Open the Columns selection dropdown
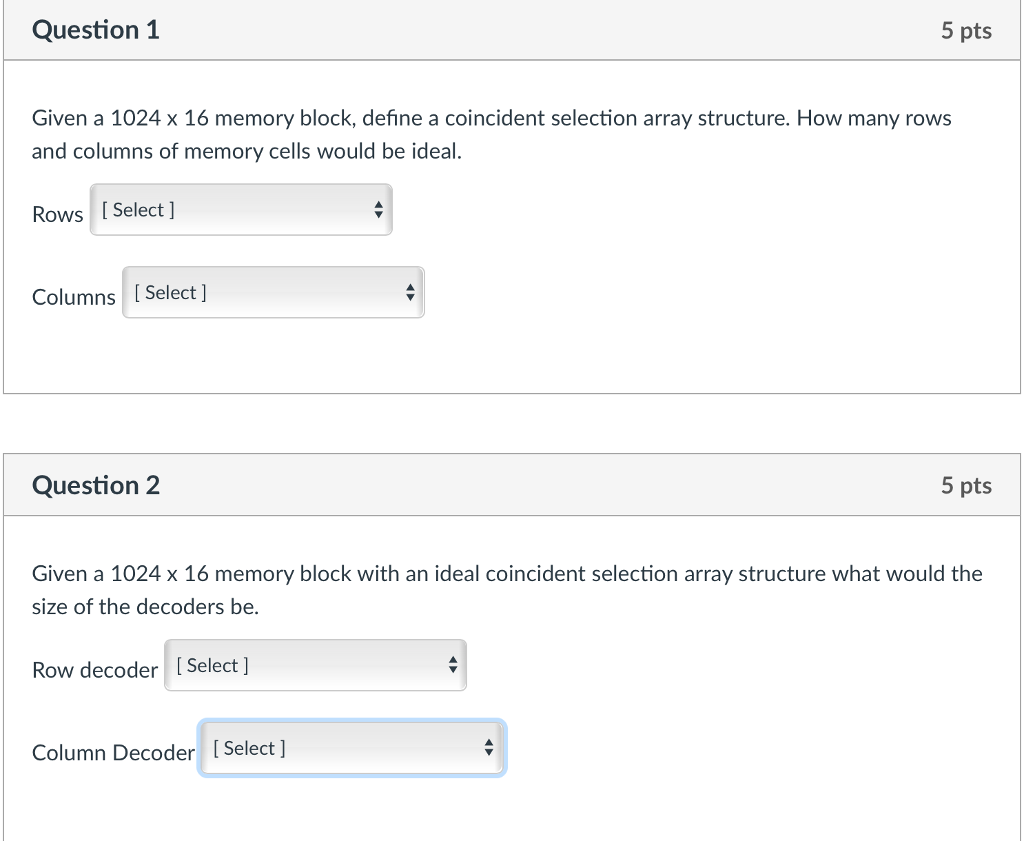1024x841 pixels. click(x=273, y=292)
